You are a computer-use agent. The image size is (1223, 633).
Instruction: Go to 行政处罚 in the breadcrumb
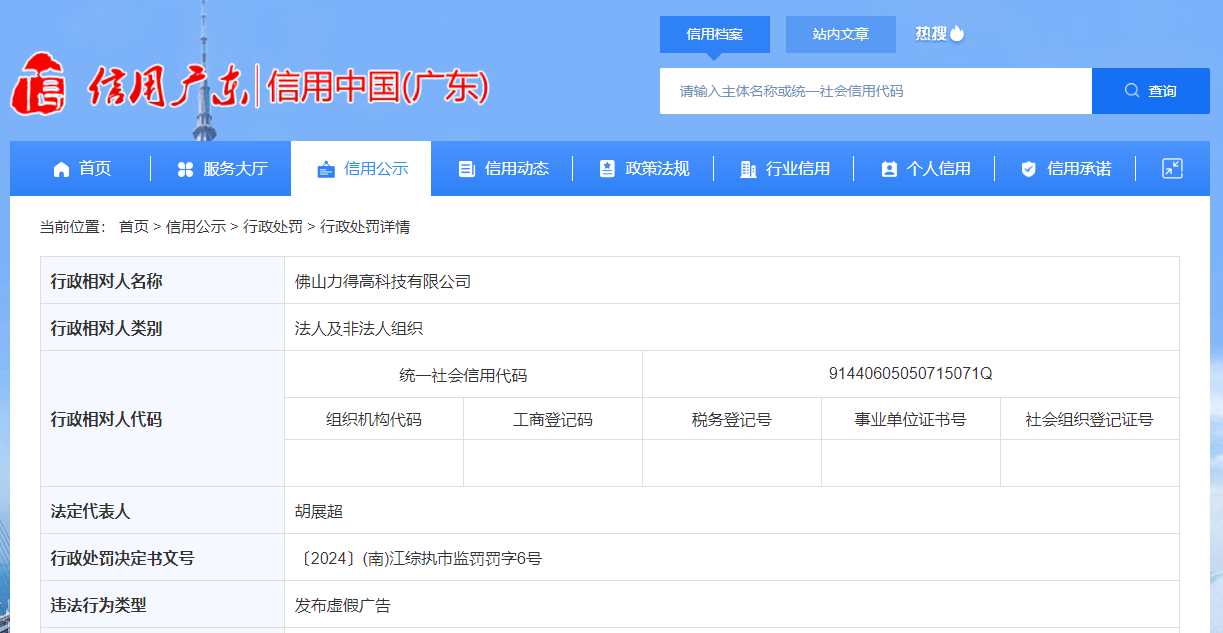(x=273, y=227)
